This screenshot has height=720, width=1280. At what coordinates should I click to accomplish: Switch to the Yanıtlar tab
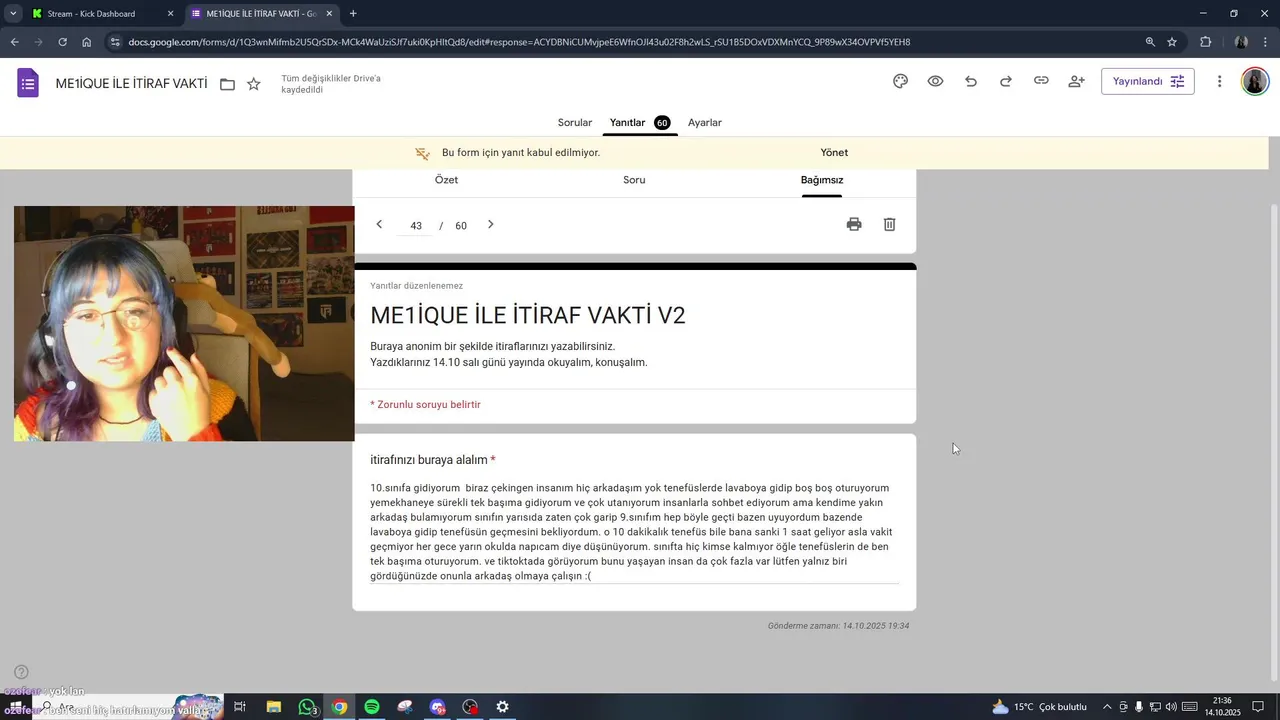640,122
